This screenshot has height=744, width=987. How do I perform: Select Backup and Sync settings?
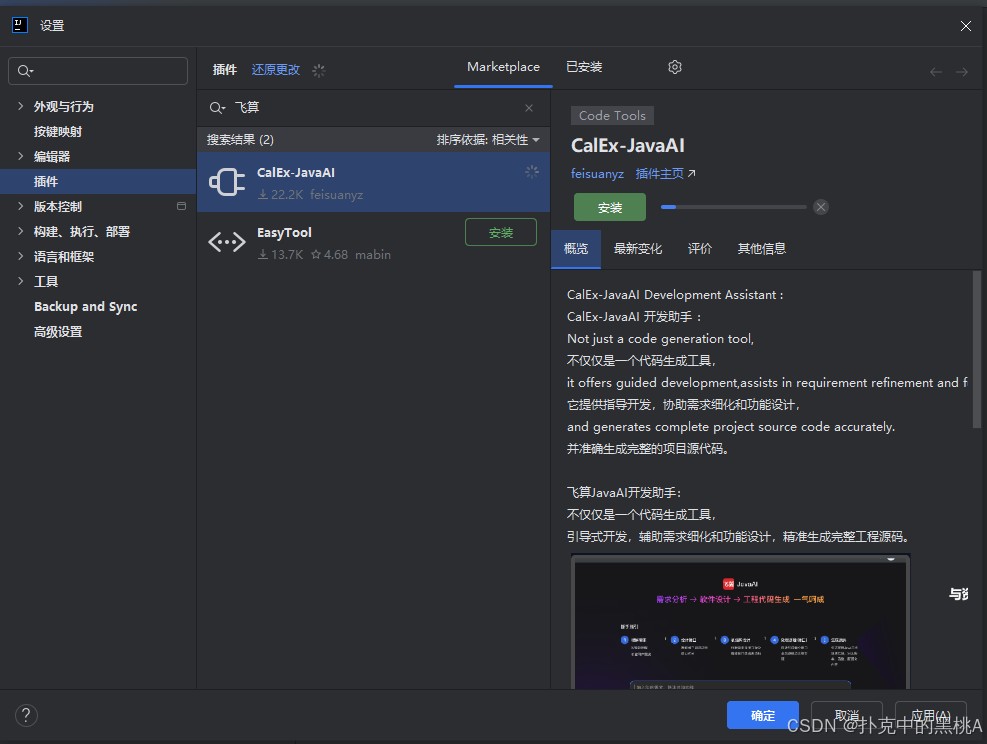(85, 307)
